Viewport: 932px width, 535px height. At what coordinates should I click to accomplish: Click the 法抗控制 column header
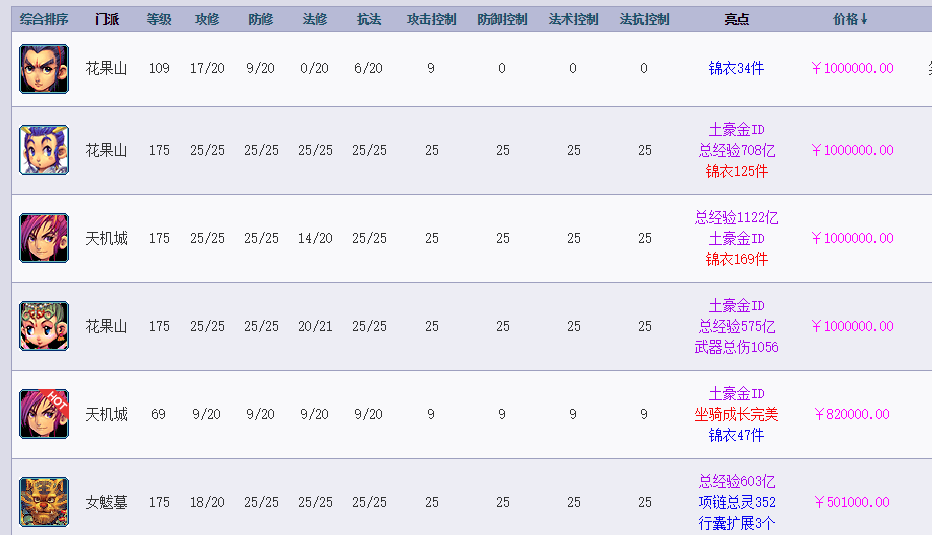click(645, 19)
